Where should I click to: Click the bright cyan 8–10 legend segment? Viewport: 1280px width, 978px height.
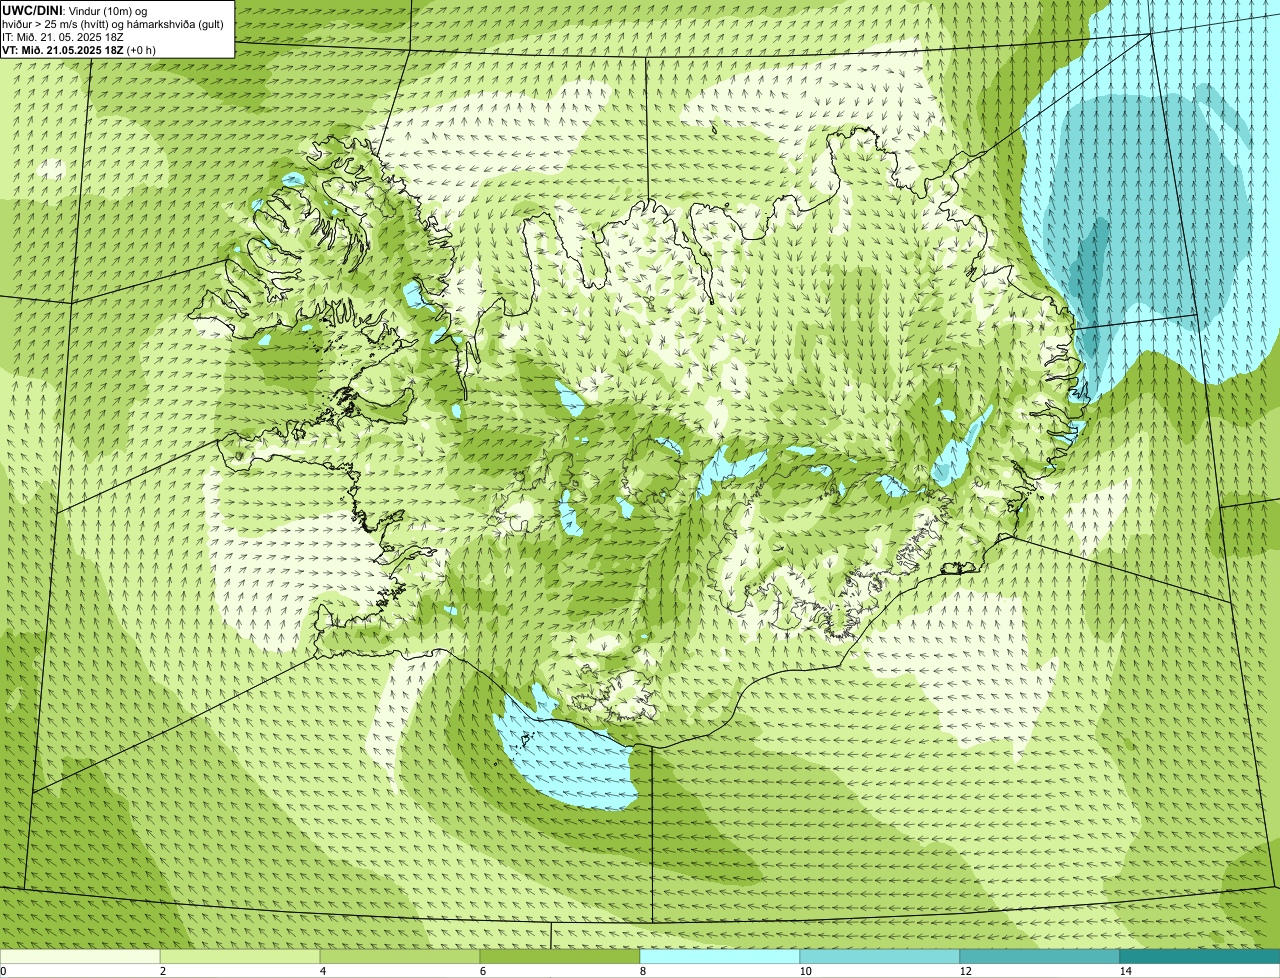coord(720,956)
